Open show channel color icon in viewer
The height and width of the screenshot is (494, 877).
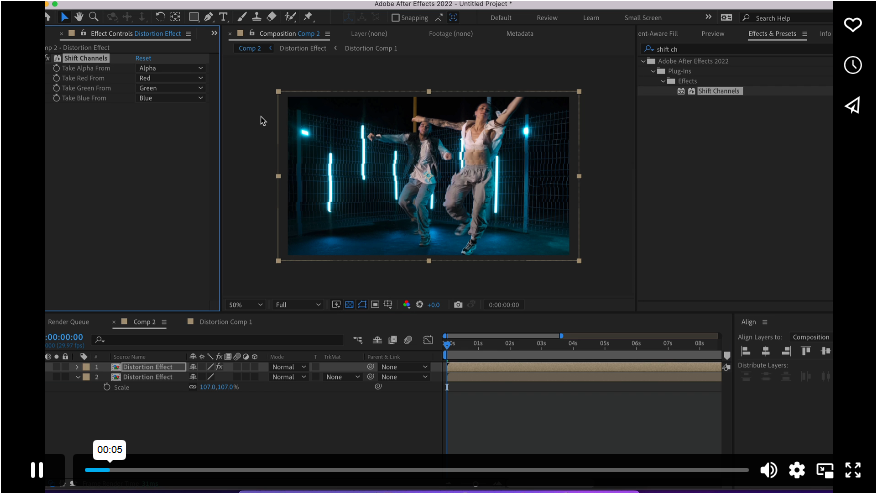pyautogui.click(x=407, y=304)
